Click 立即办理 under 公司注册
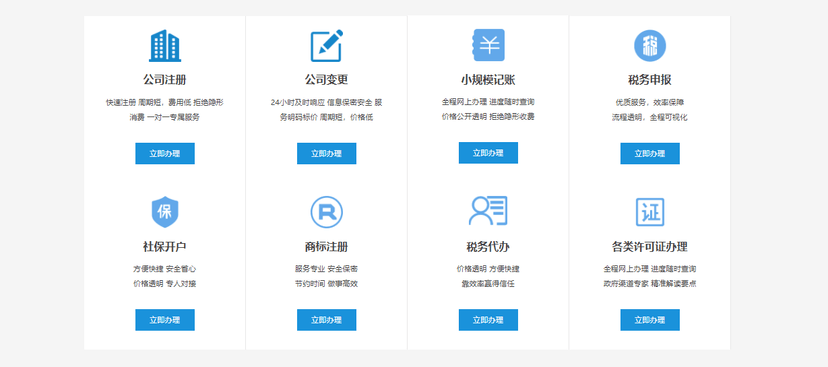 click(165, 154)
